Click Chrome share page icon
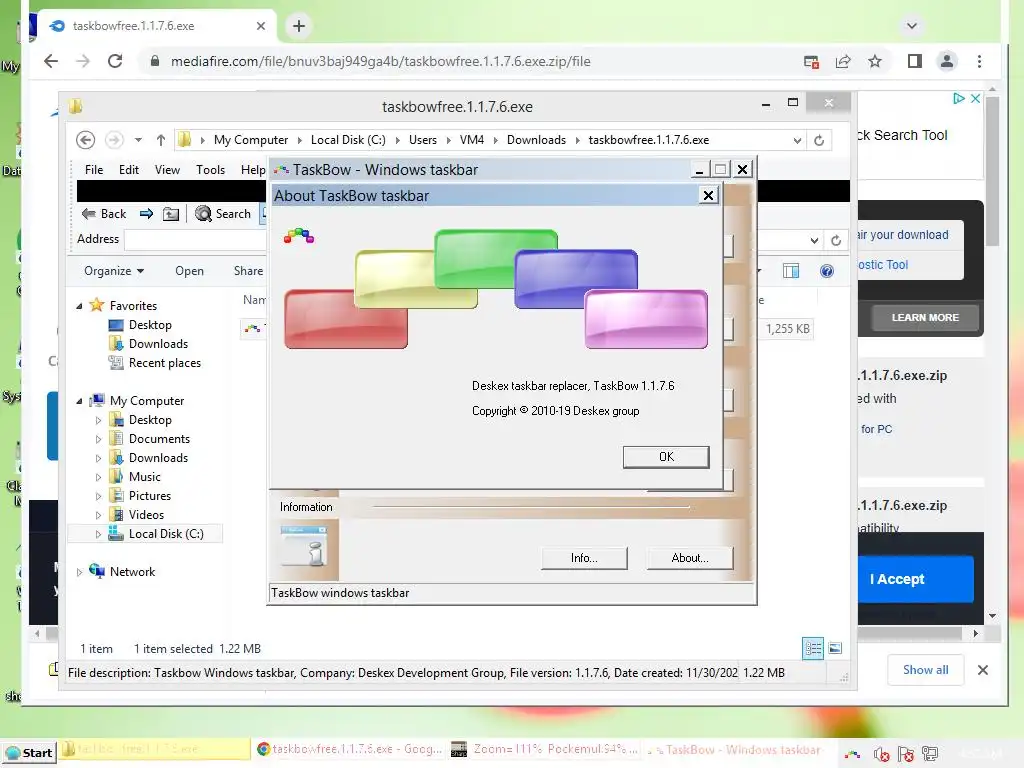This screenshot has width=1024, height=768. 843,61
